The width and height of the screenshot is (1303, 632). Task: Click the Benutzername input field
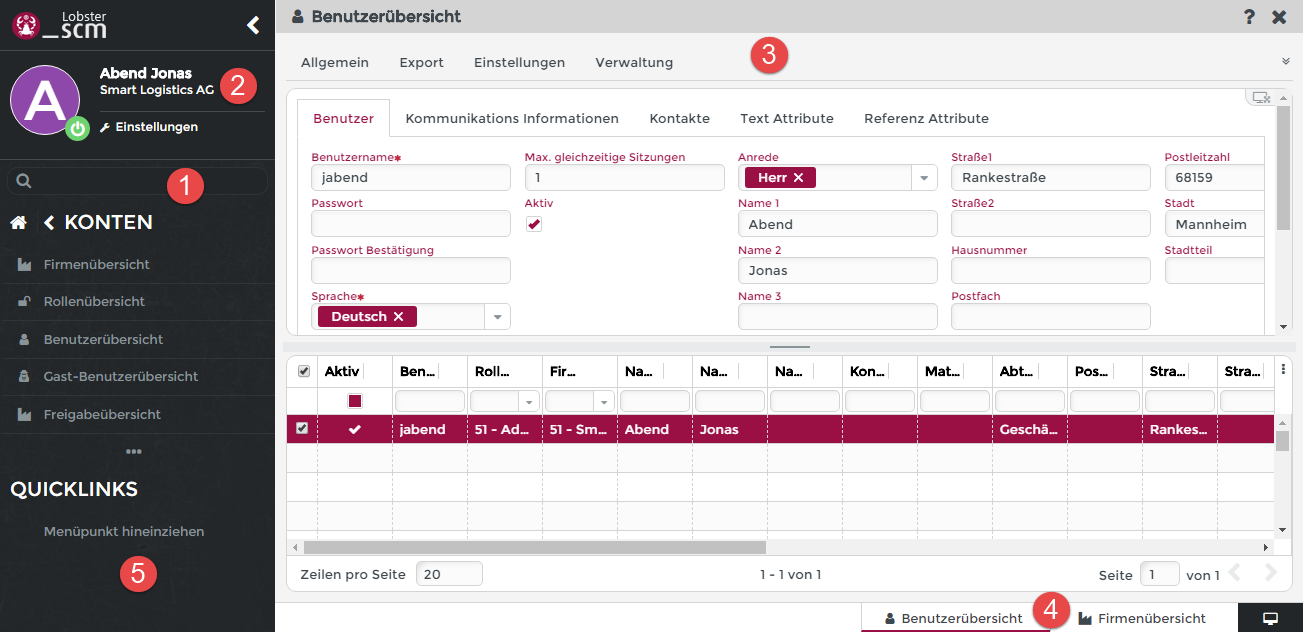[411, 178]
